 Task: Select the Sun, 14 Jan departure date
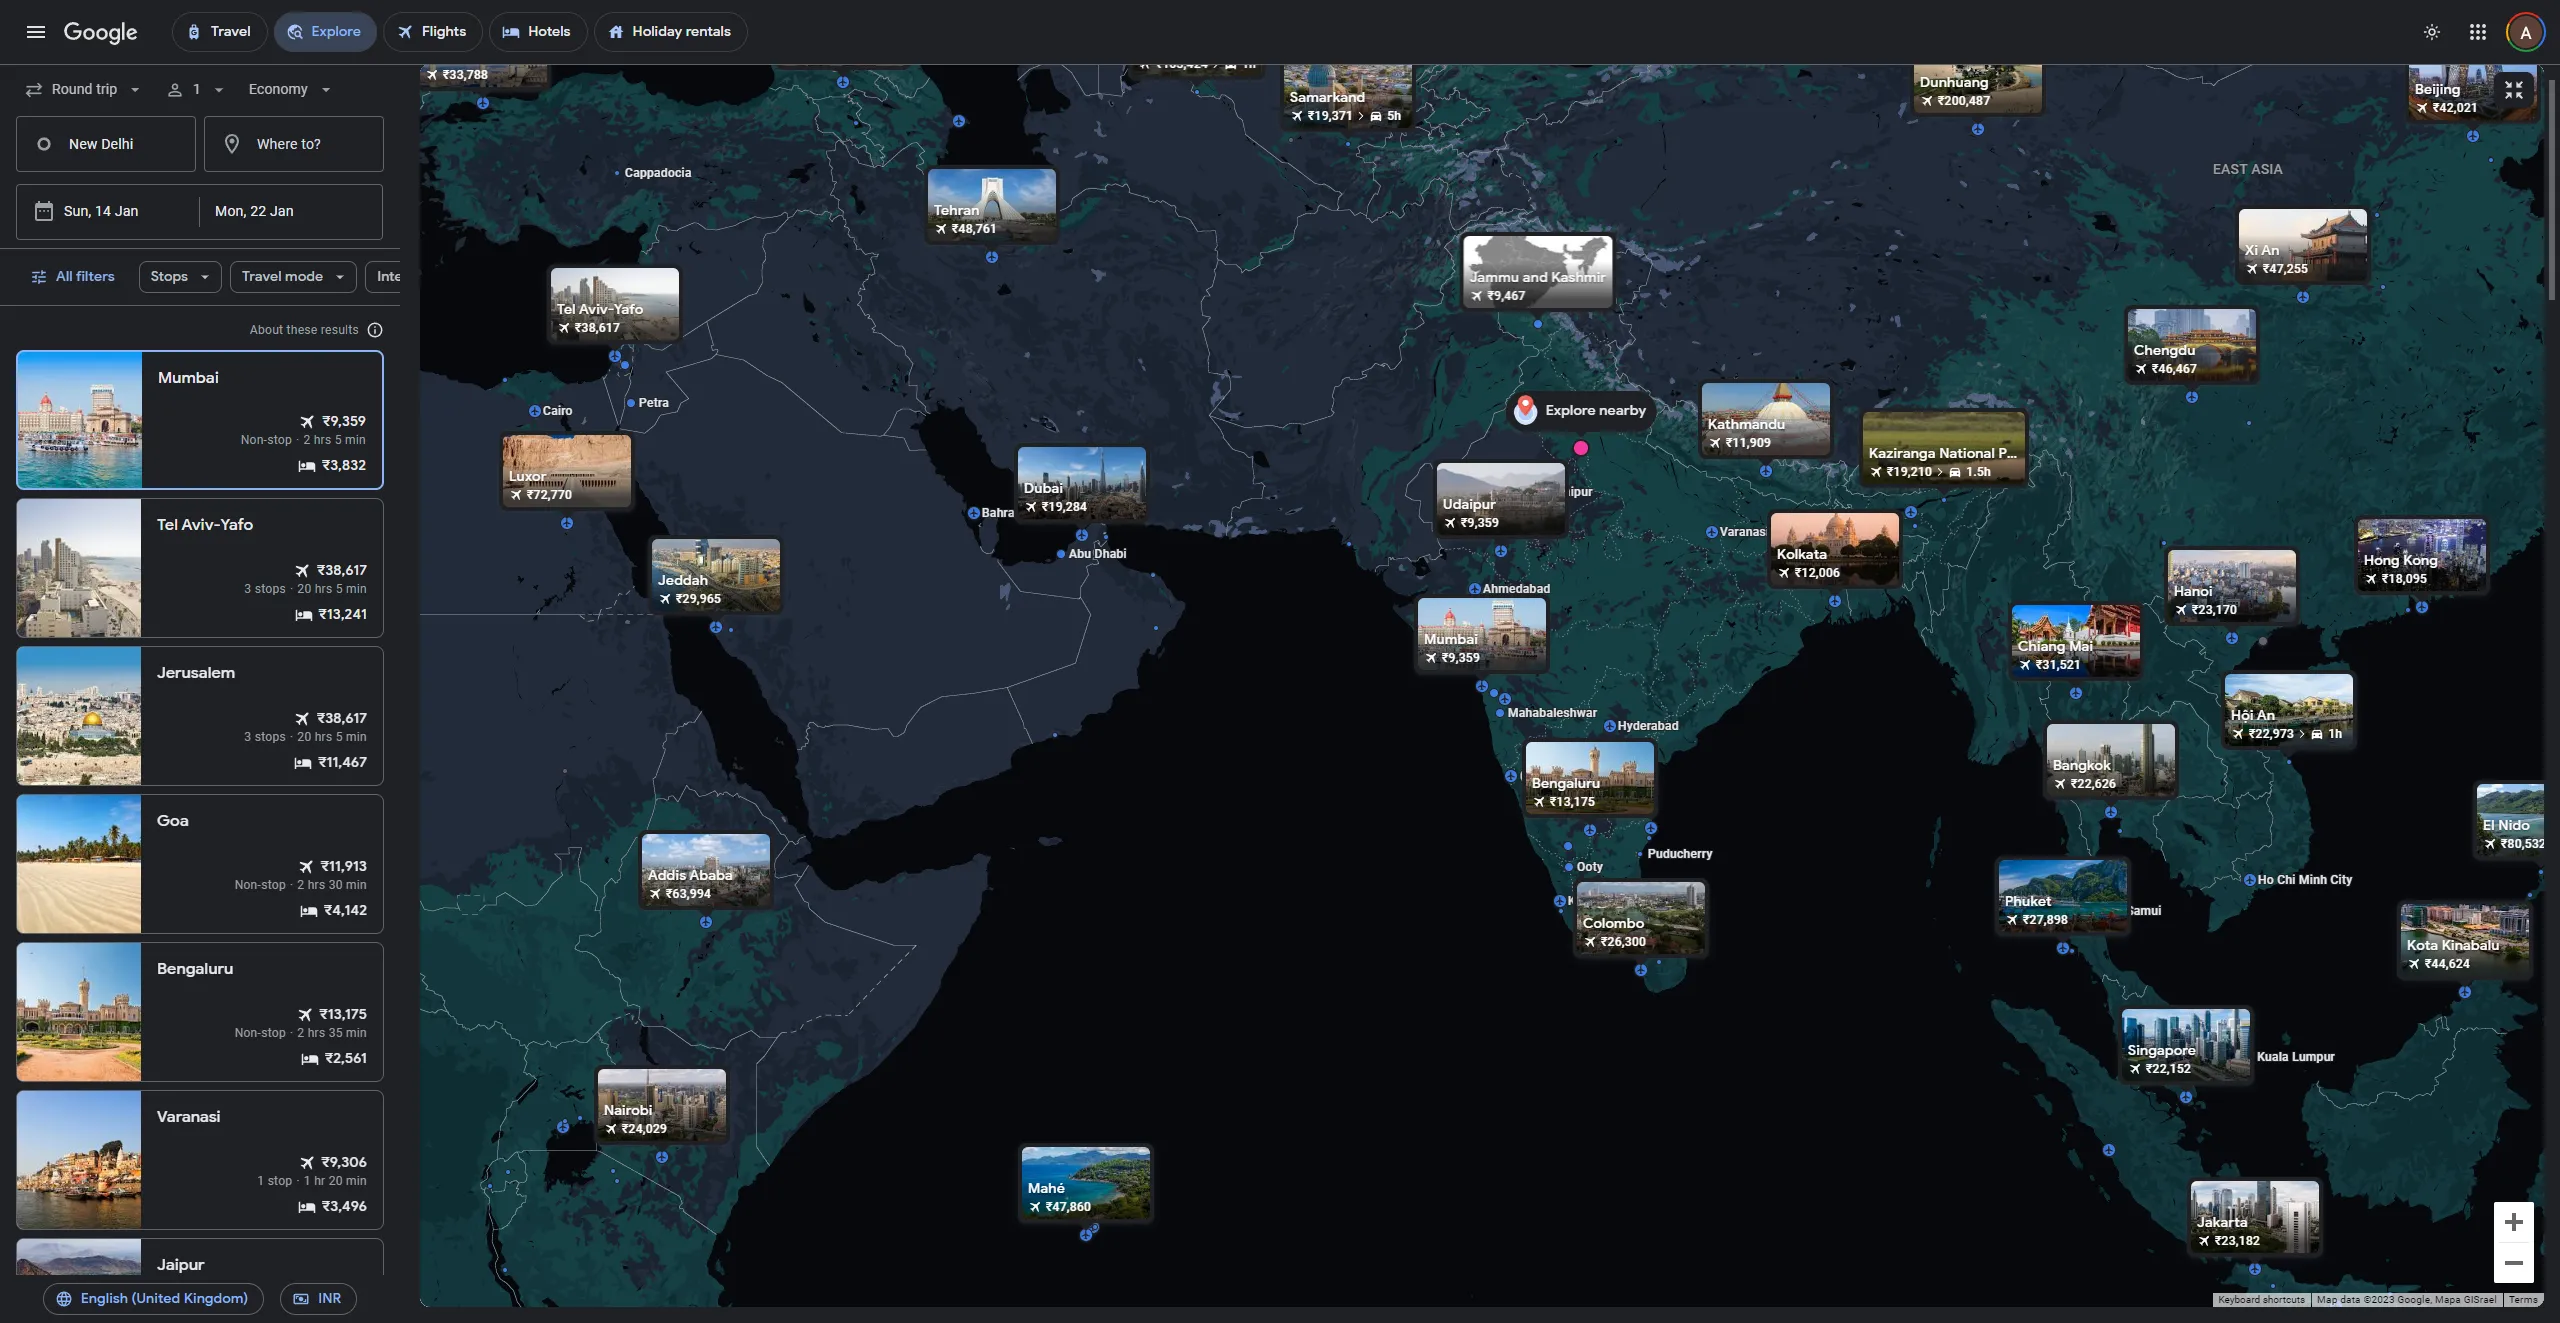[x=107, y=211]
